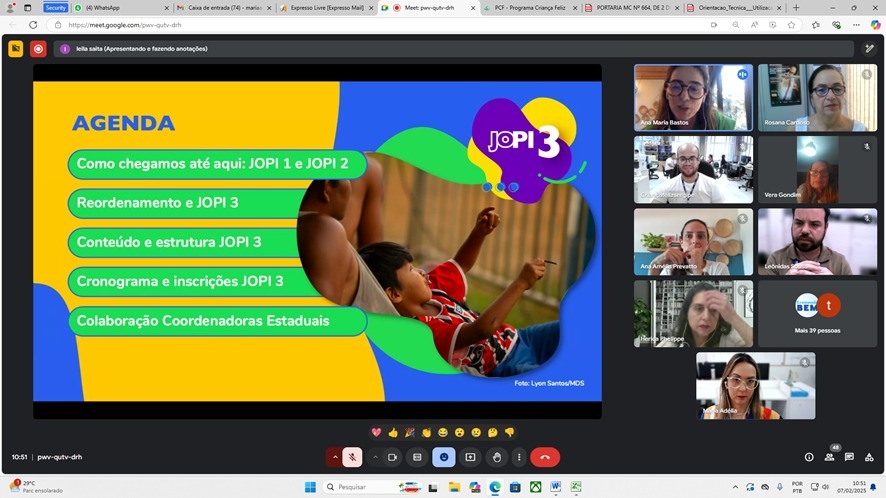Image resolution: width=886 pixels, height=498 pixels.
Task: Click the present screen icon
Action: (470, 457)
